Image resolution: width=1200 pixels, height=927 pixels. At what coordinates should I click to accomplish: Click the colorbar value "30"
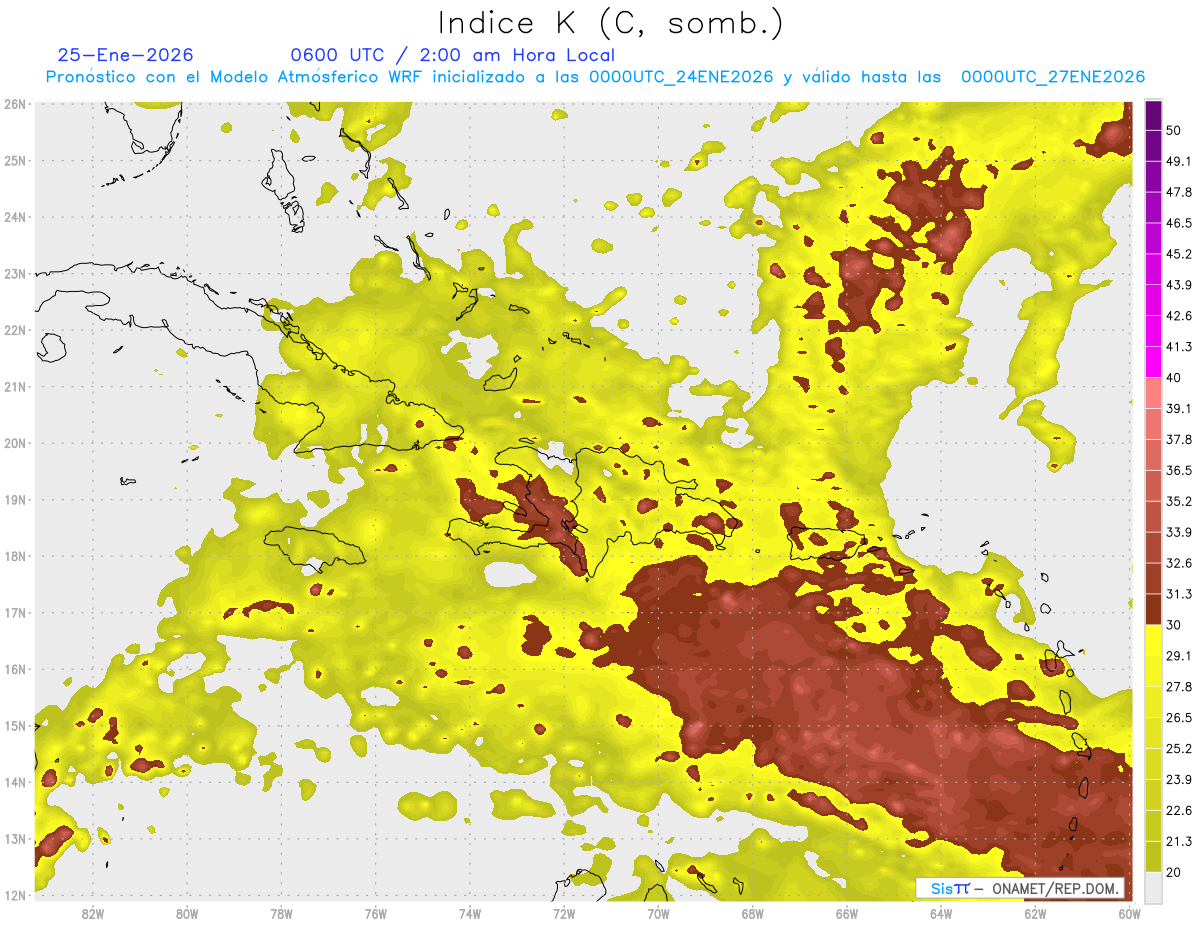tap(1174, 625)
